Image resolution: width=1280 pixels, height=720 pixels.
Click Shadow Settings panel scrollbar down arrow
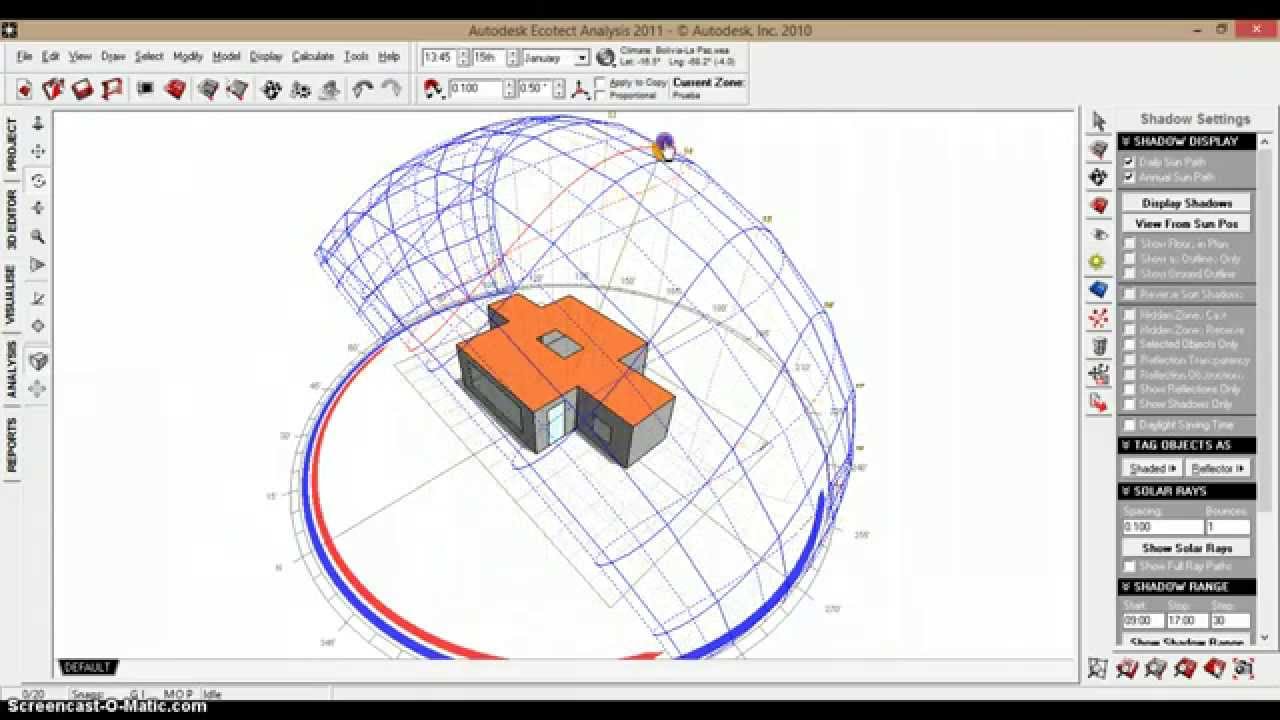click(1264, 637)
